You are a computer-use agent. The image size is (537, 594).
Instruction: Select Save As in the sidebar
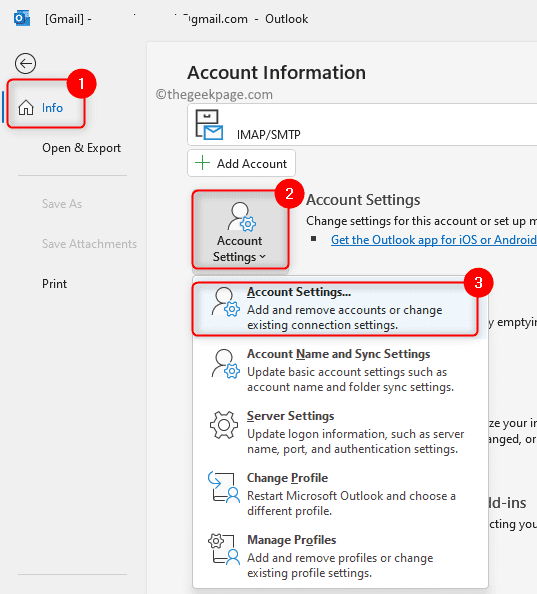tap(62, 204)
